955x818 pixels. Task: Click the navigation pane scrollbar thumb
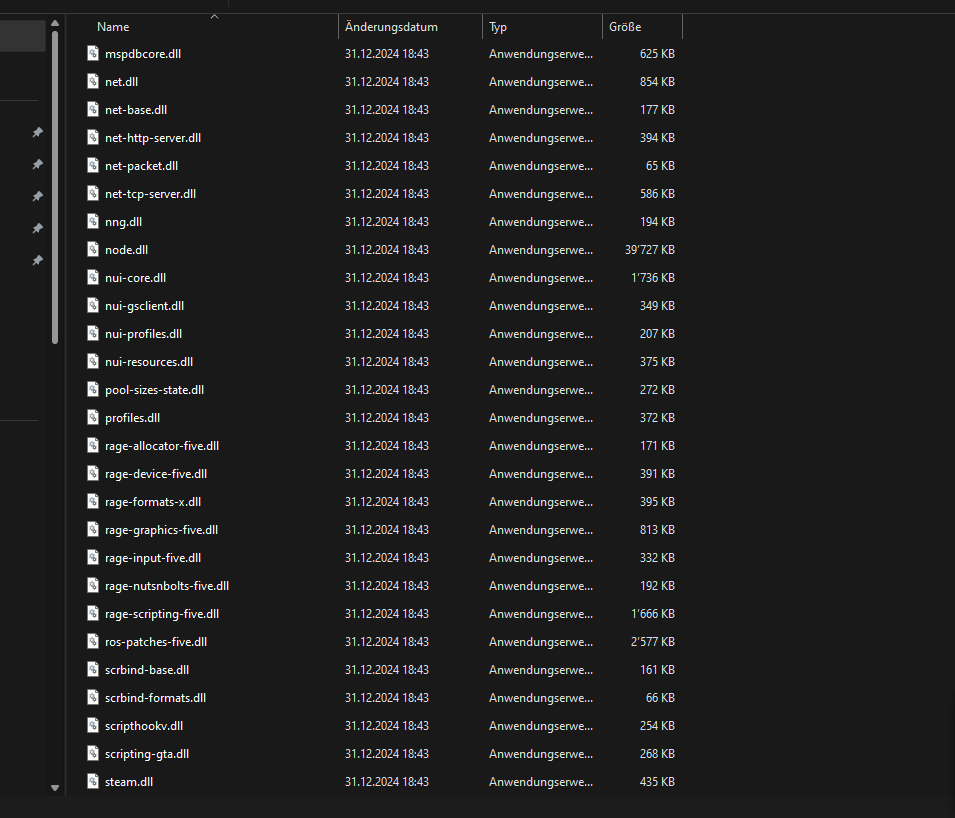[55, 188]
